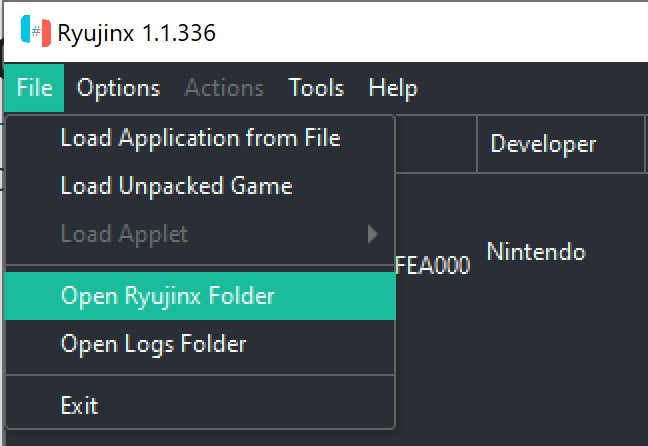The width and height of the screenshot is (648, 446).
Task: Click the FEA000 title ID text
Action: pyautogui.click(x=433, y=265)
